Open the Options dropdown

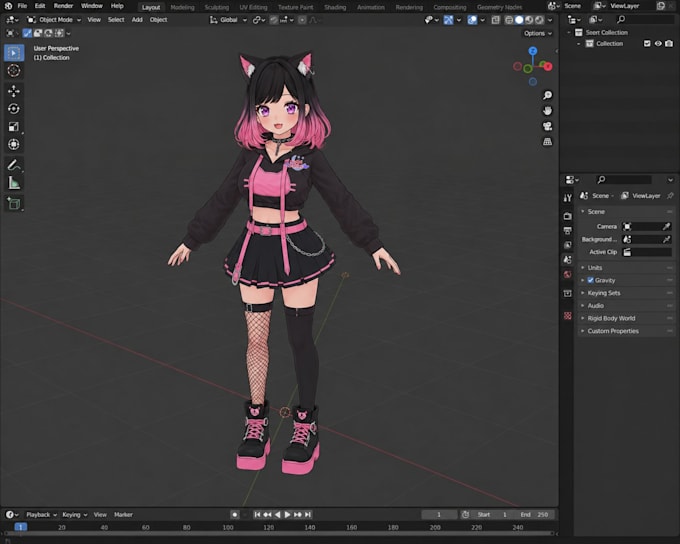537,33
